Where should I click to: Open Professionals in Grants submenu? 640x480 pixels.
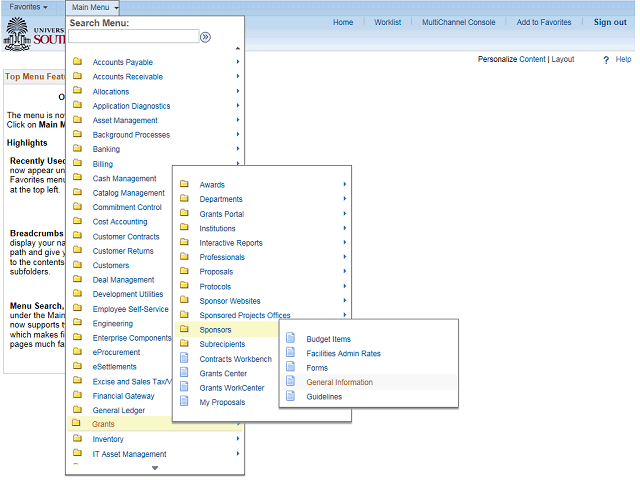point(222,257)
